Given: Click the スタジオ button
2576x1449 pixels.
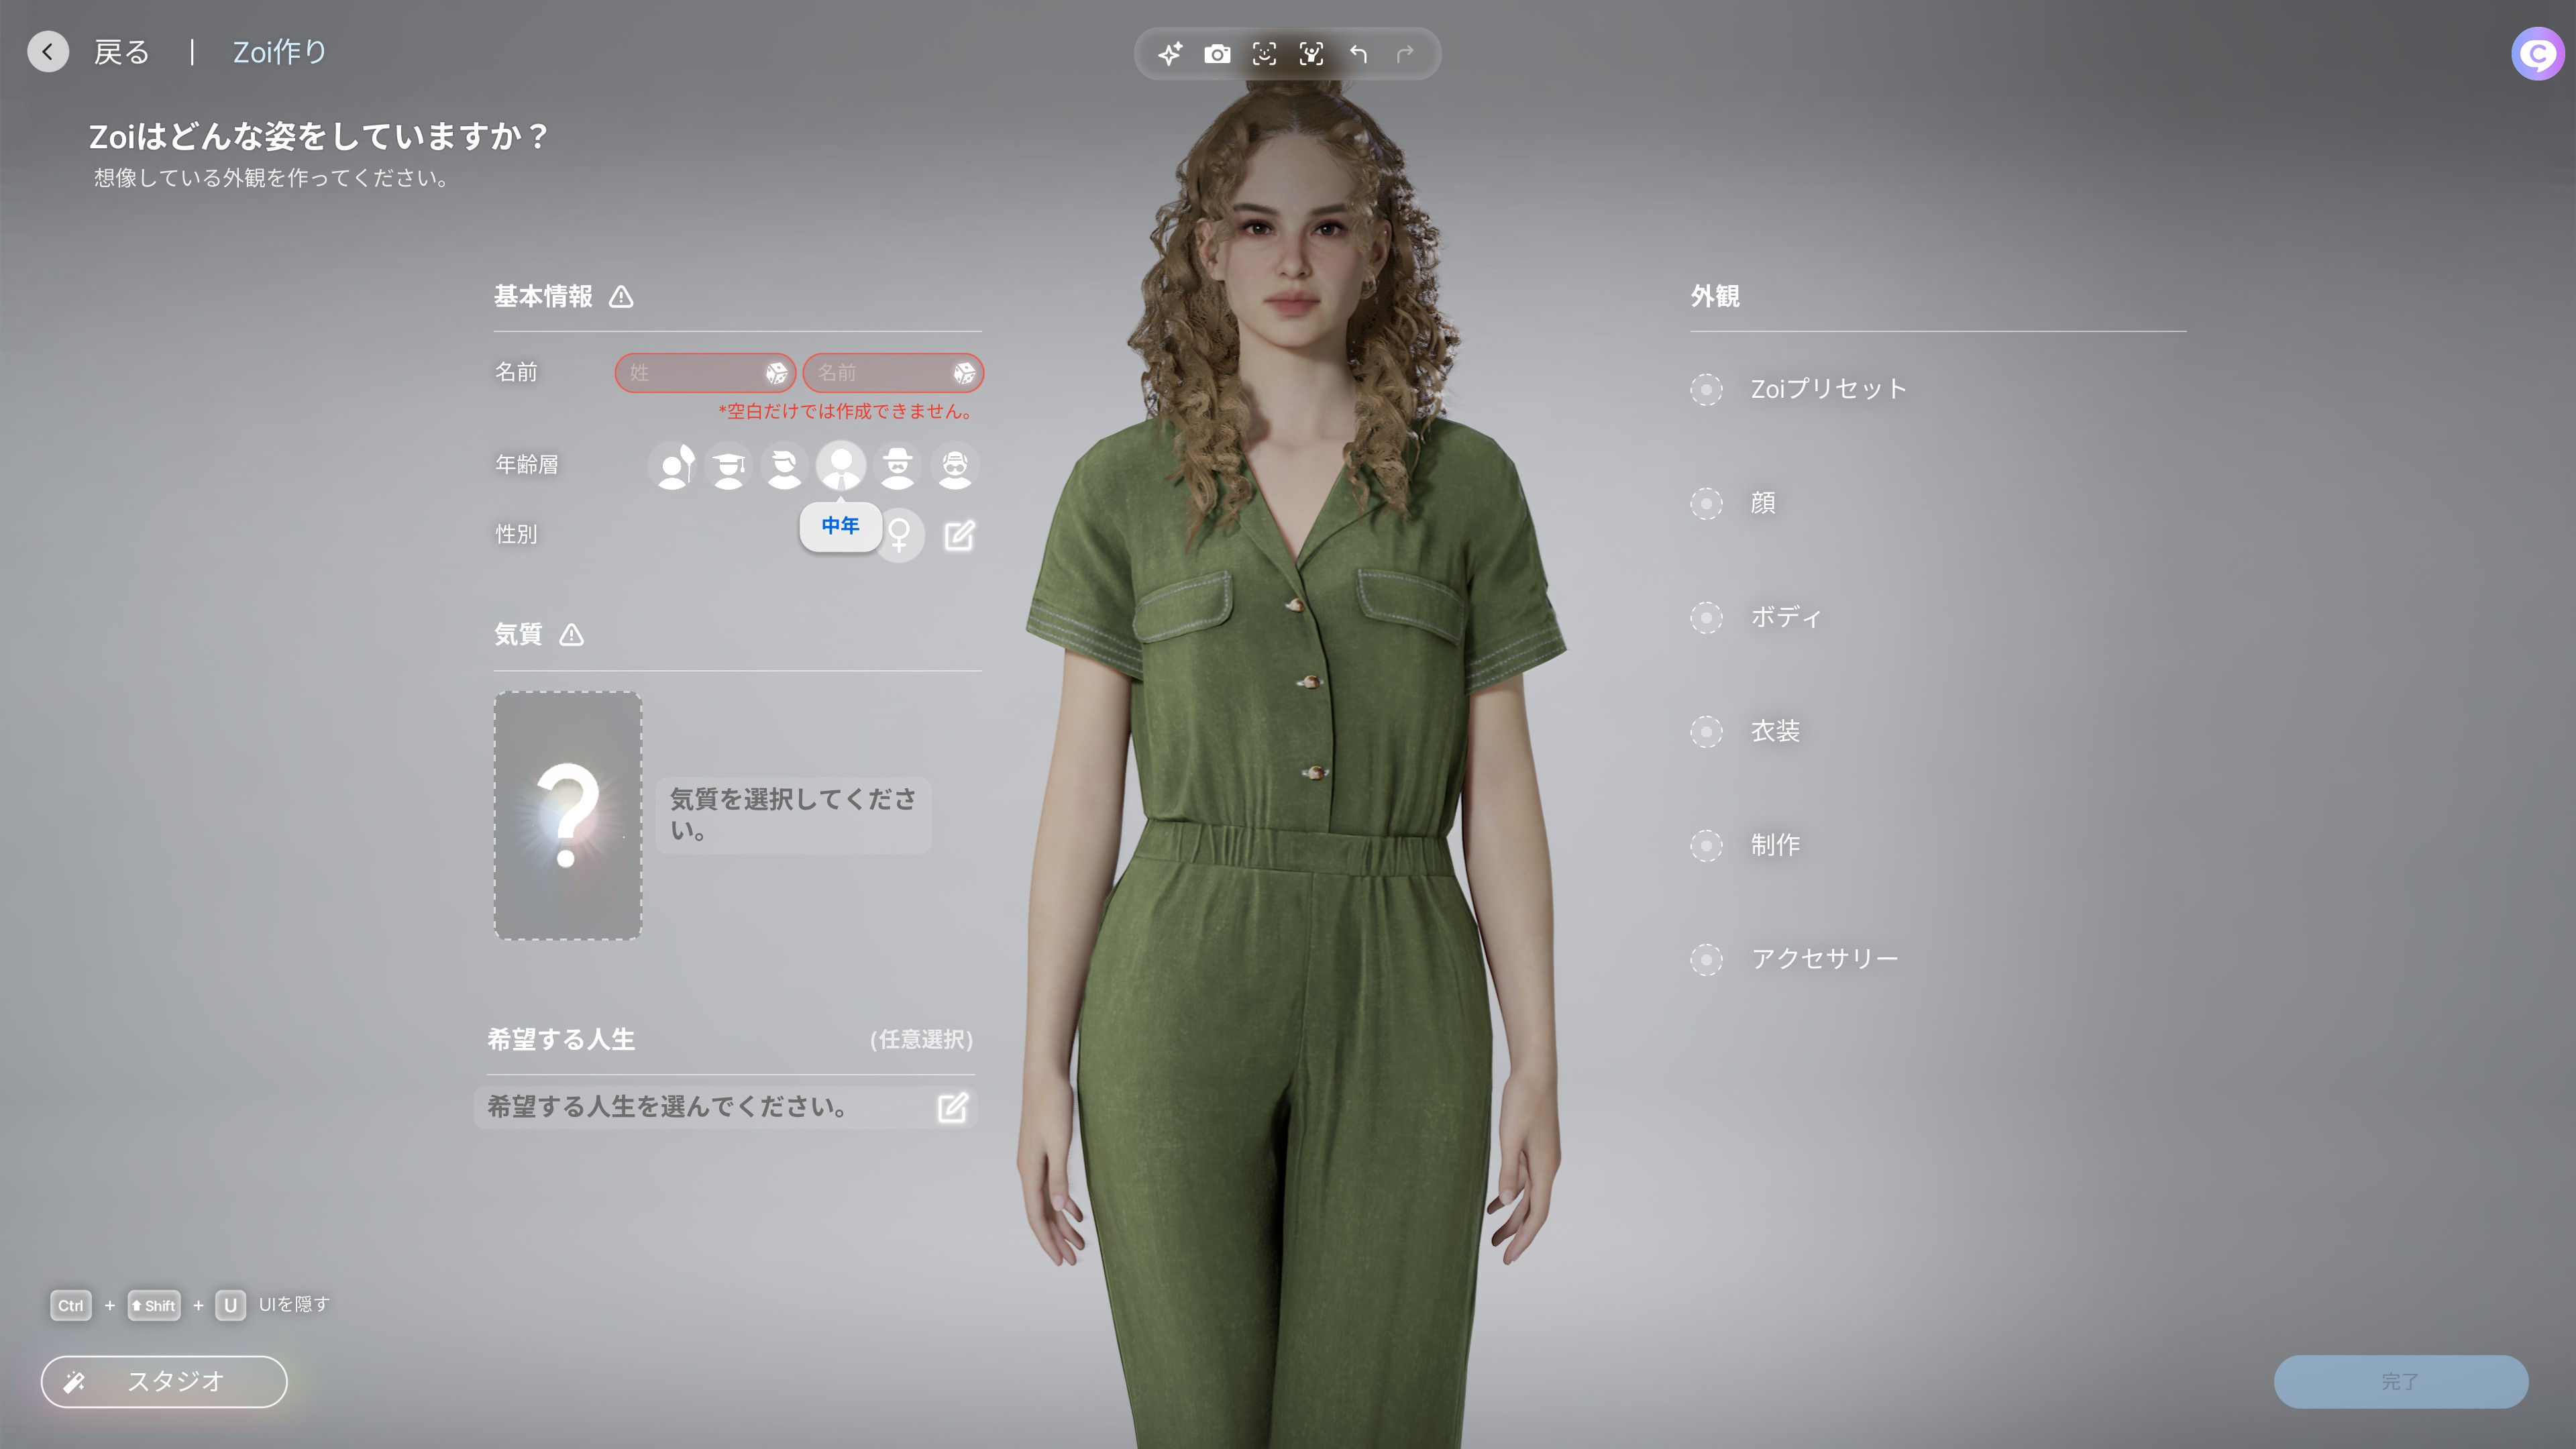Looking at the screenshot, I should click(164, 1381).
